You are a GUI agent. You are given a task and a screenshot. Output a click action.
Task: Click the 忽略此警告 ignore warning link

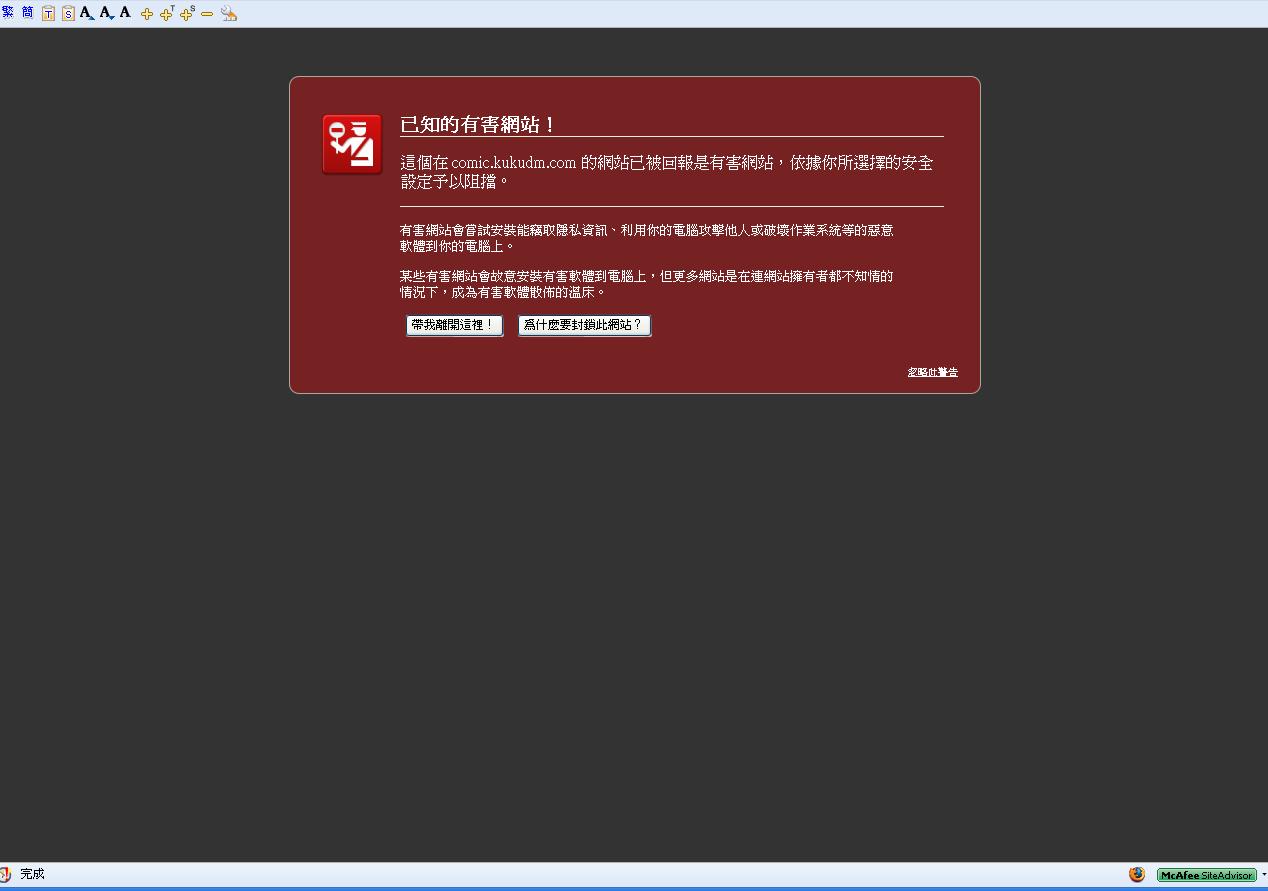click(932, 372)
